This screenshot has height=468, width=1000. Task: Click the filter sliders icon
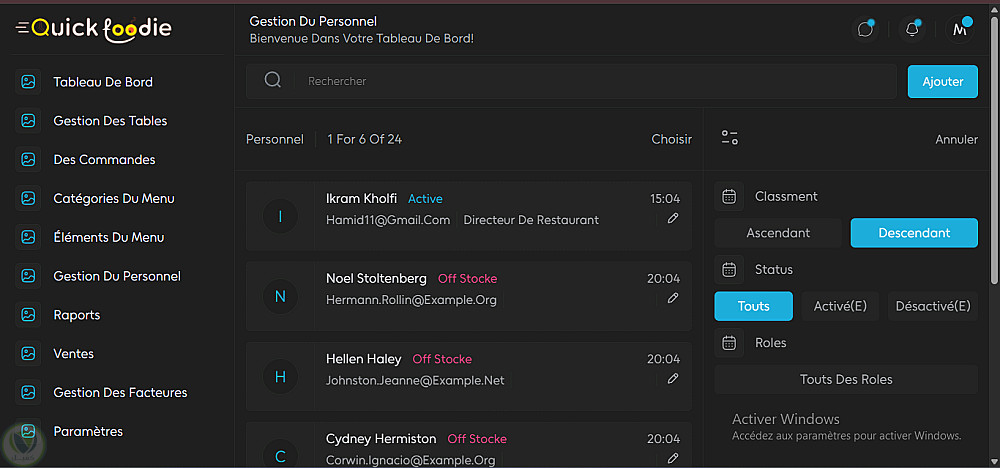tap(730, 138)
